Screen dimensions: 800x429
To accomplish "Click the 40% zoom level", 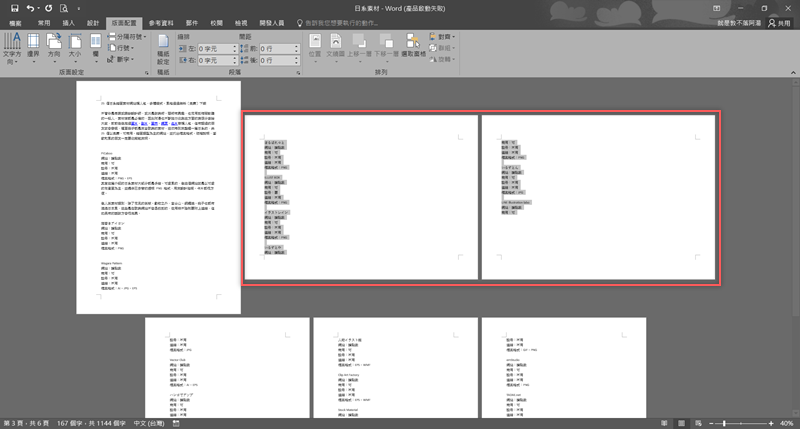I will tap(787, 423).
